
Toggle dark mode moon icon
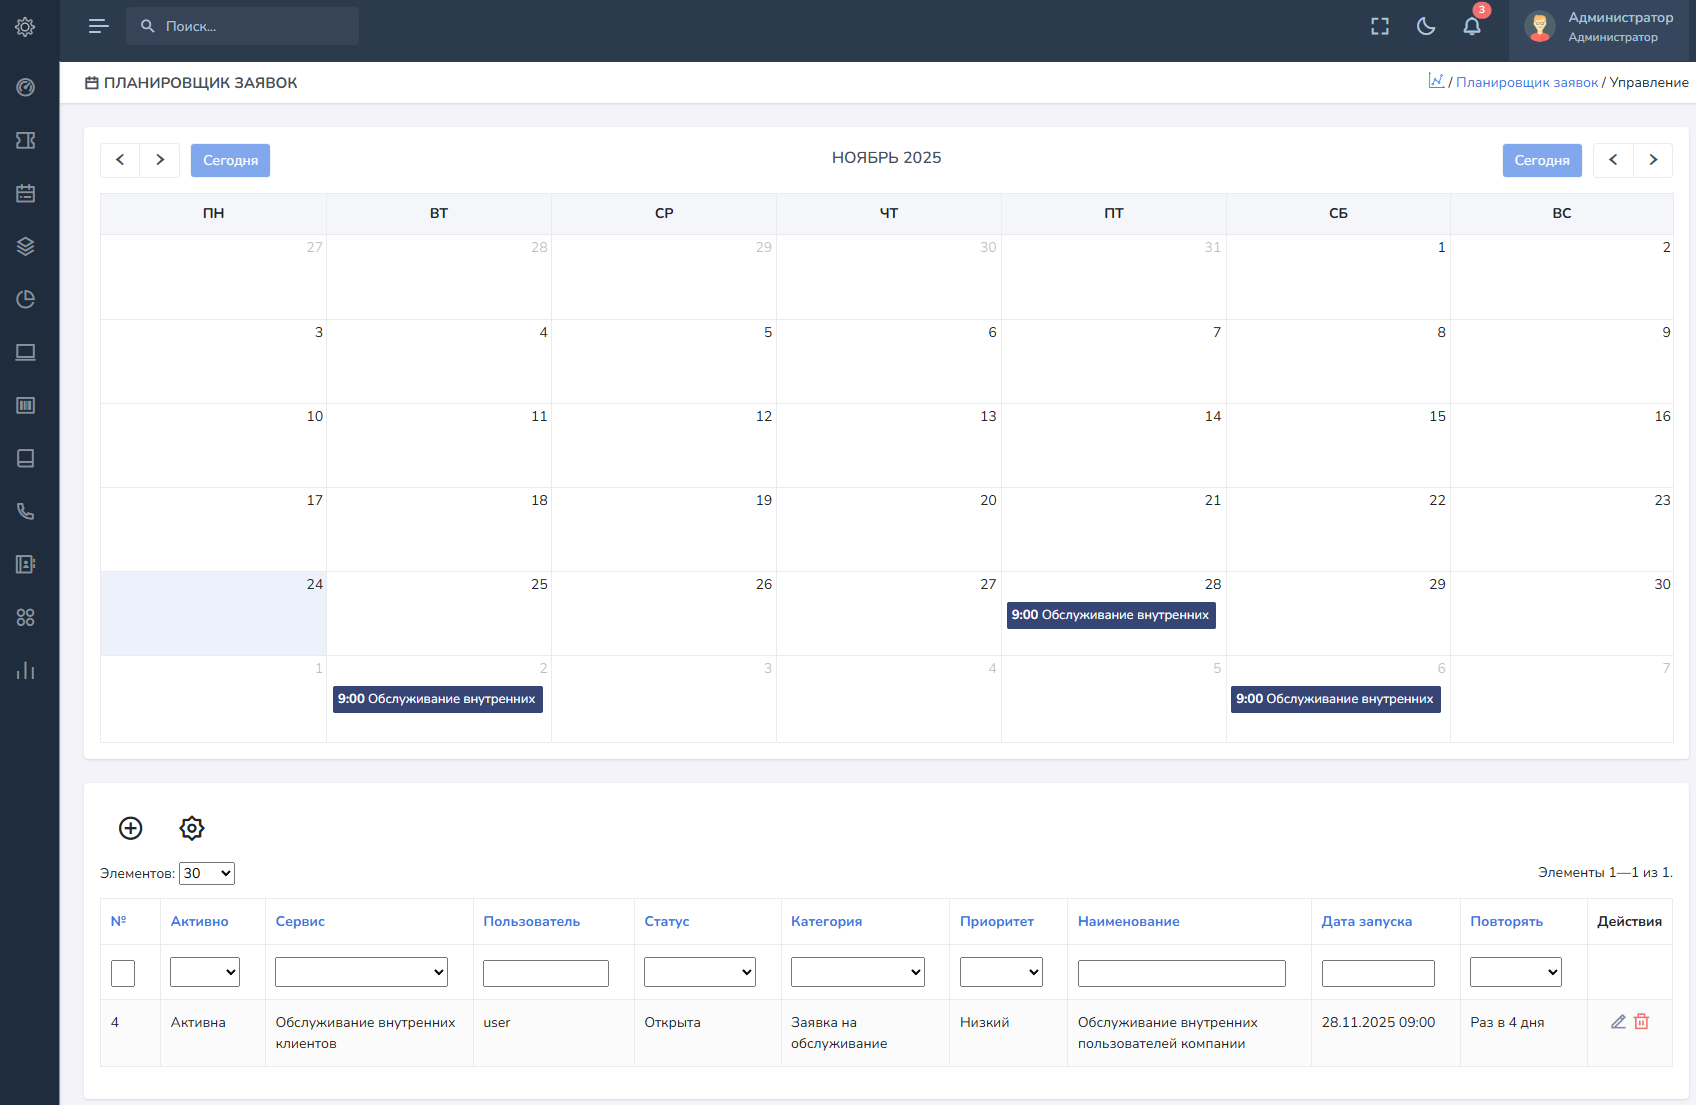(x=1426, y=27)
